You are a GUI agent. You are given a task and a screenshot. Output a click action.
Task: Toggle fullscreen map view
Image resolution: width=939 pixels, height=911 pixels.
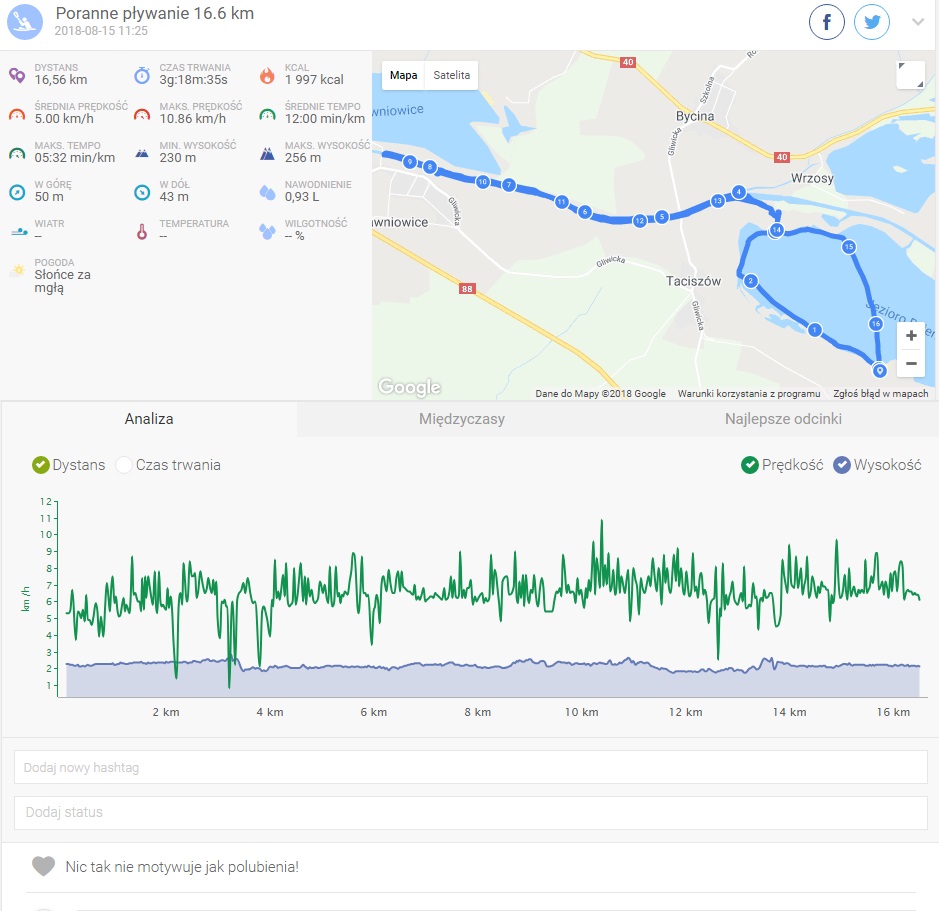[910, 75]
